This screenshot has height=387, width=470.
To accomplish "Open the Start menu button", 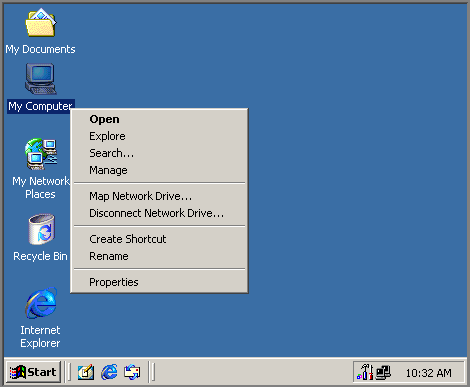I will click(33, 372).
